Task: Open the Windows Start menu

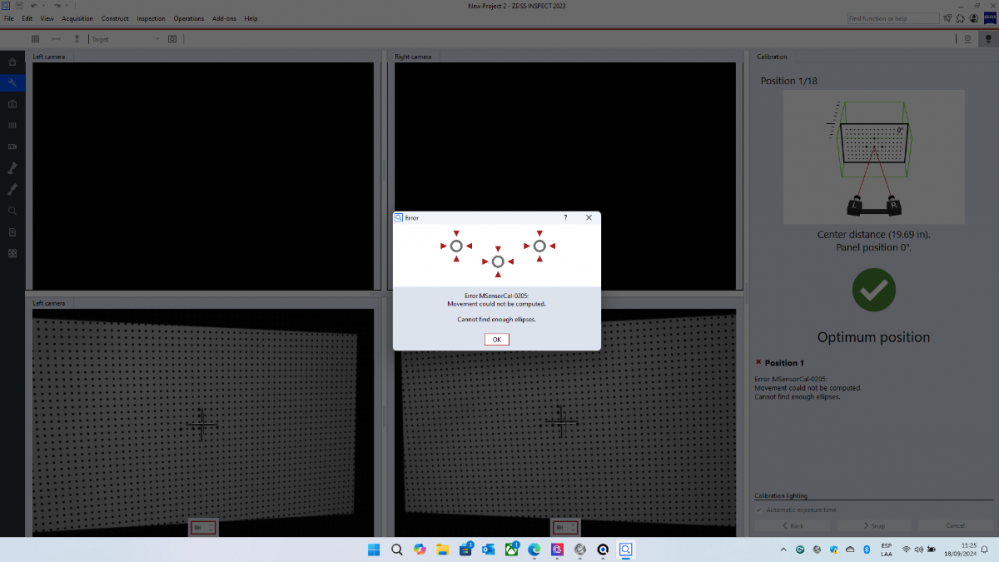Action: pyautogui.click(x=373, y=549)
